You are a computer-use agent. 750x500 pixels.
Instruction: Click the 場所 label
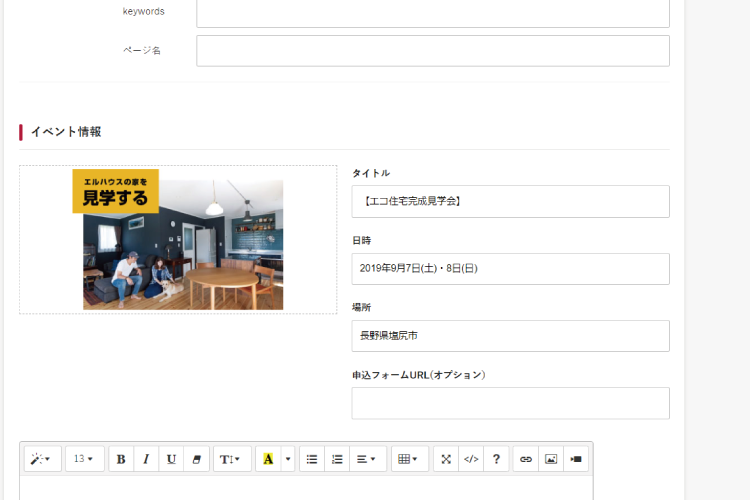[x=361, y=307]
